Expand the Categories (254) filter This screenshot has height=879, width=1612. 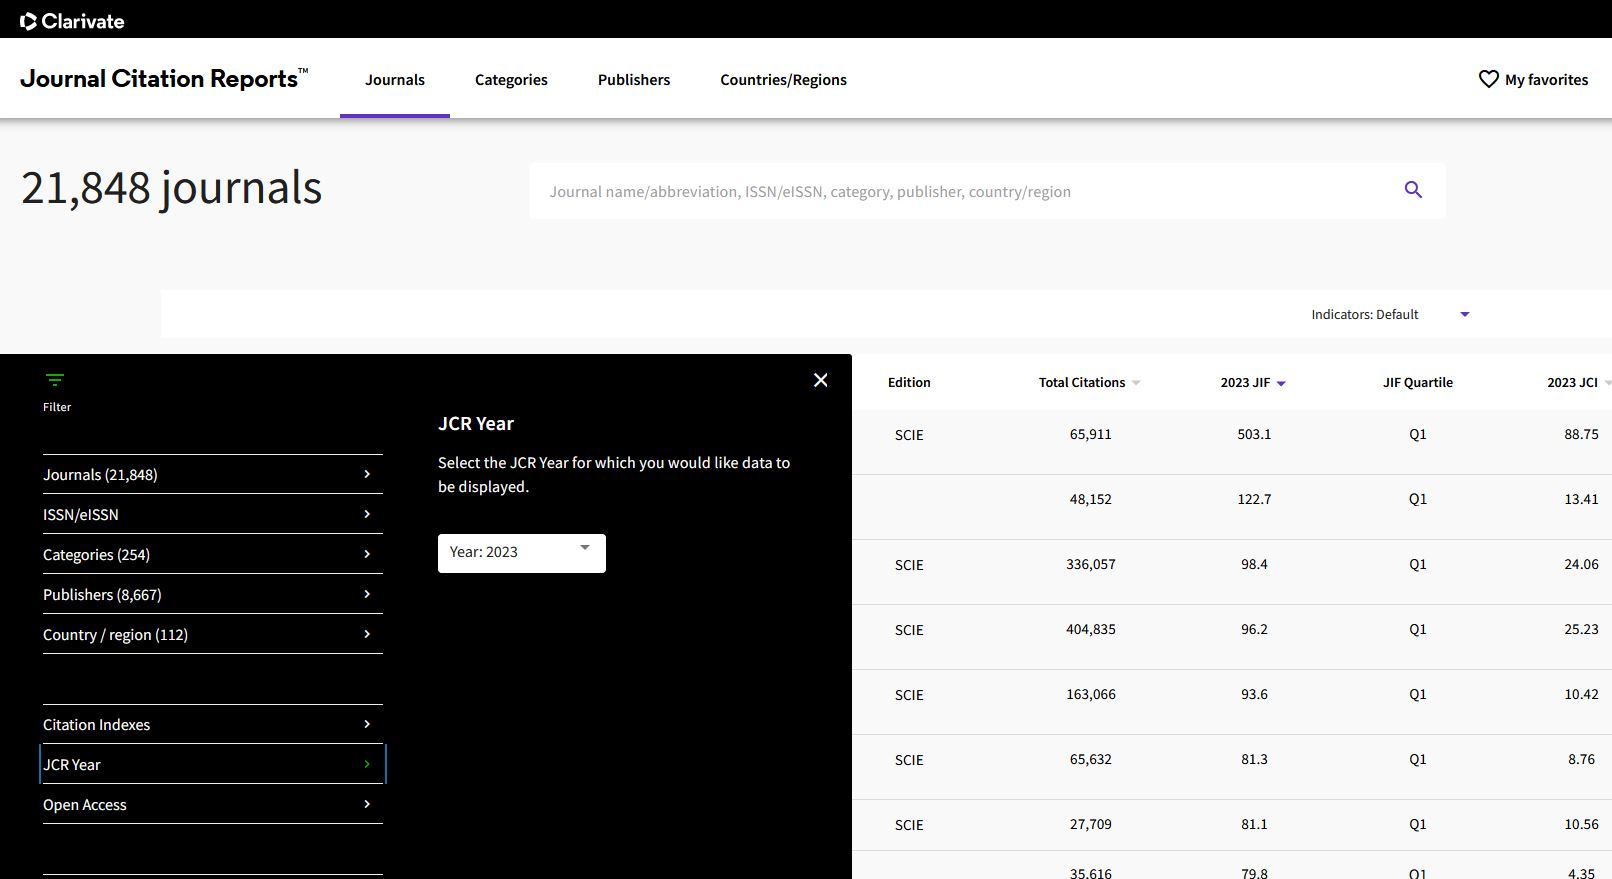[x=212, y=554]
